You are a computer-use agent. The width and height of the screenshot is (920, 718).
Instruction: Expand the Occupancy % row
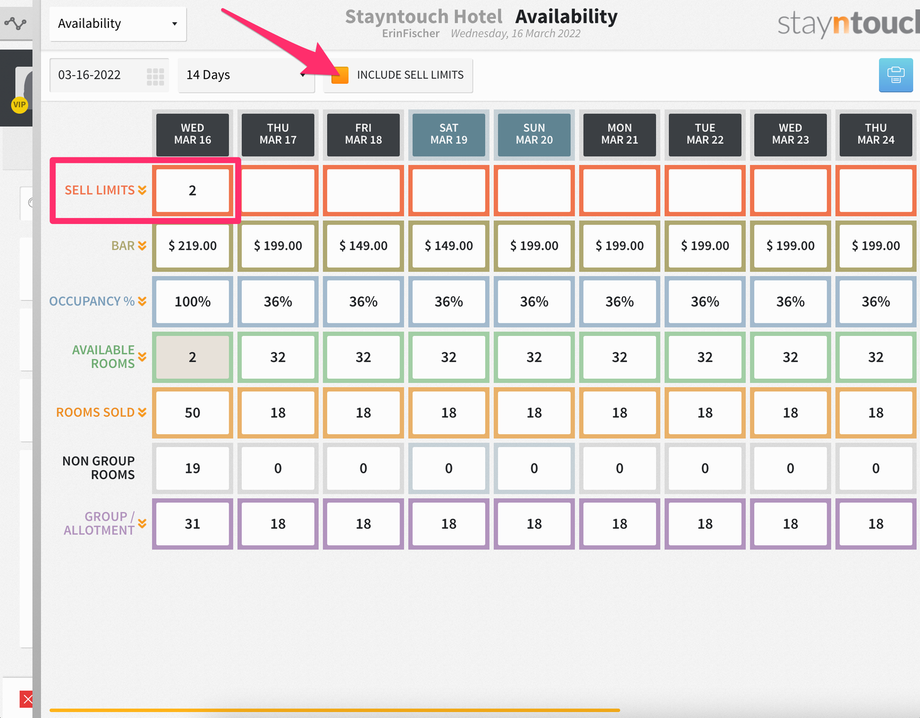(142, 302)
